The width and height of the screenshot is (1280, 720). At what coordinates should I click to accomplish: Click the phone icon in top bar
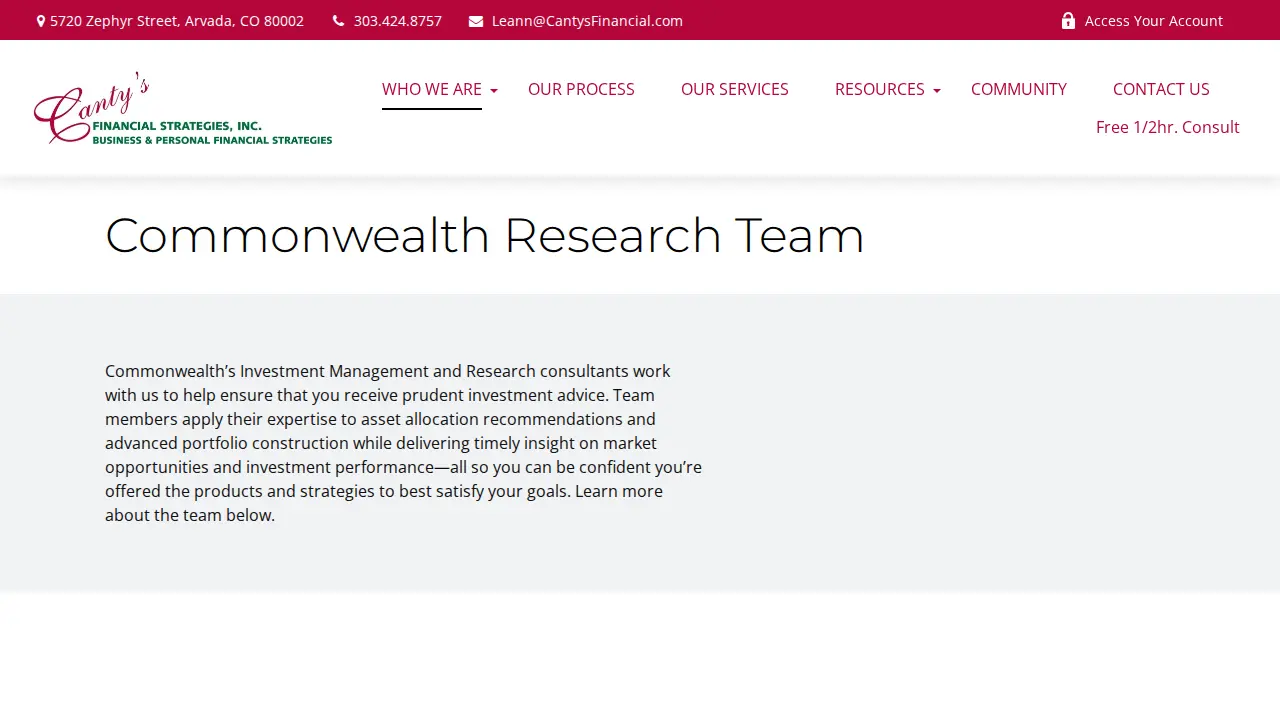click(338, 21)
